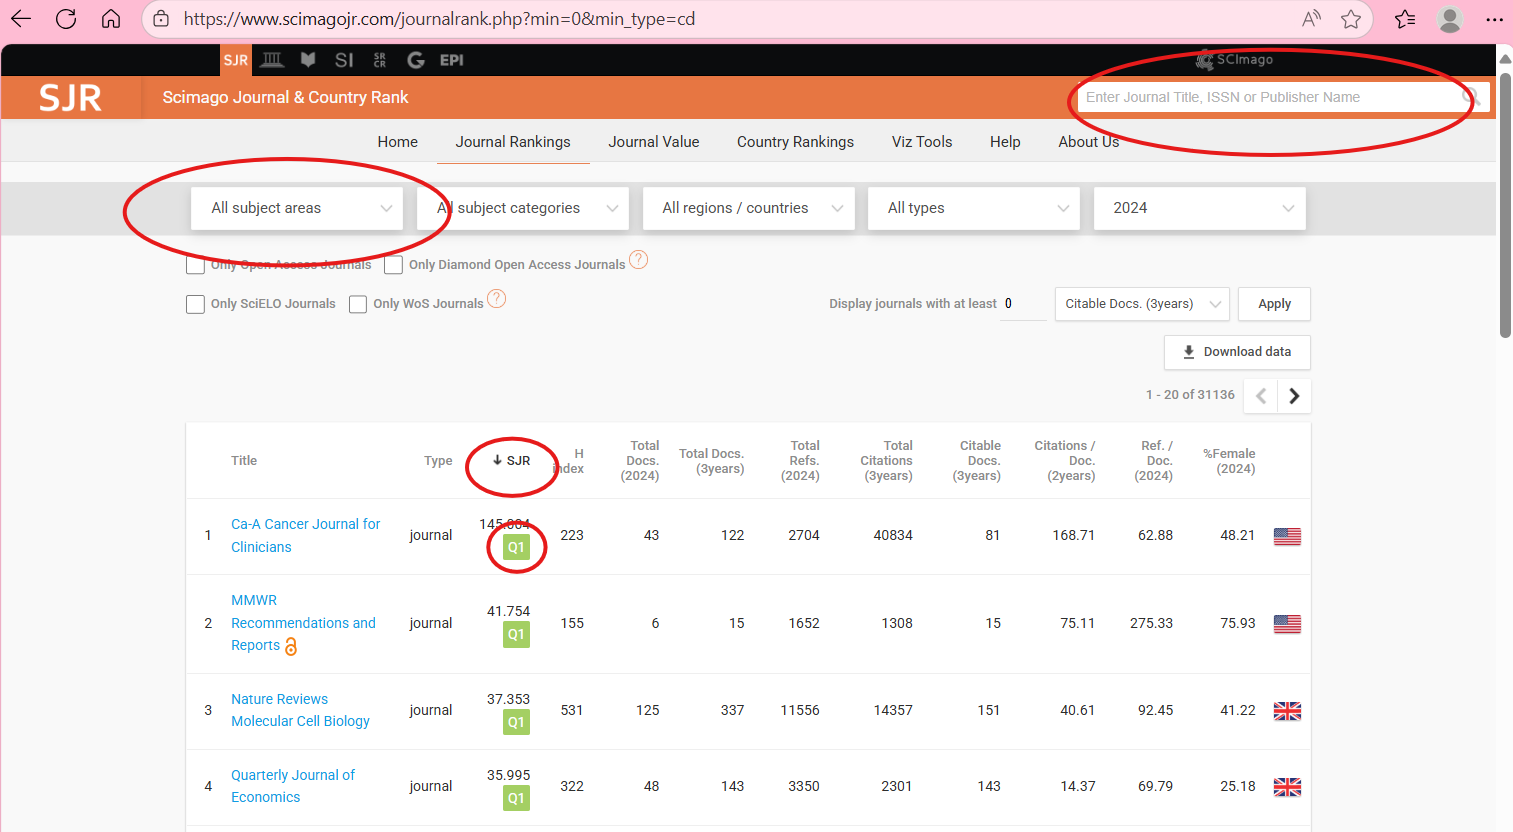Click open access icon next to MMWR Reports
Viewport: 1513px width, 832px height.
coord(291,647)
